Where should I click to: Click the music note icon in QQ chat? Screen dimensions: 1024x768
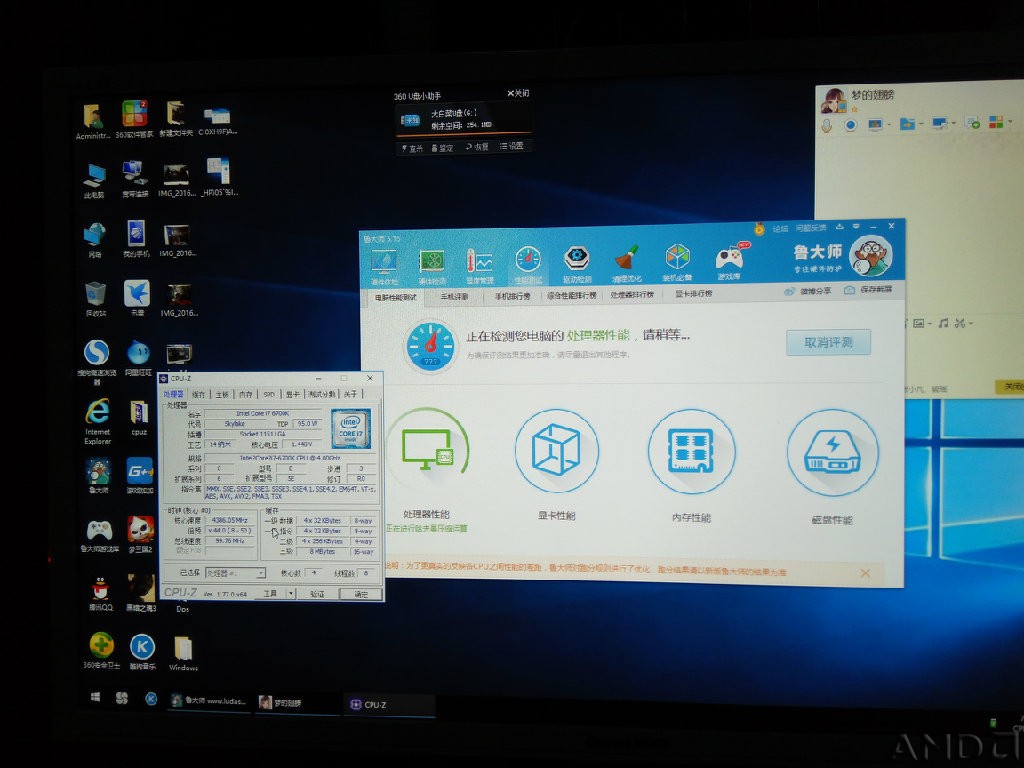click(x=942, y=323)
